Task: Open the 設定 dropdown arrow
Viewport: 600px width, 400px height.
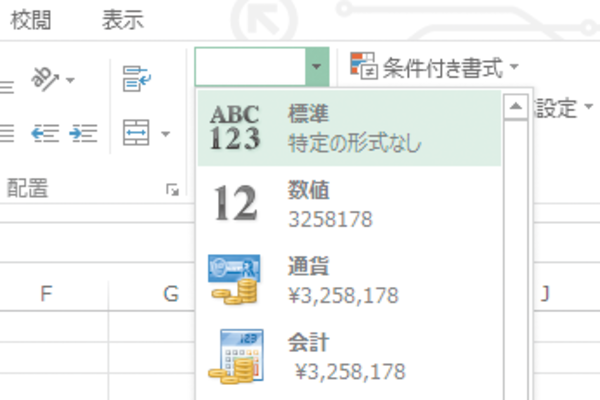Action: (x=589, y=106)
